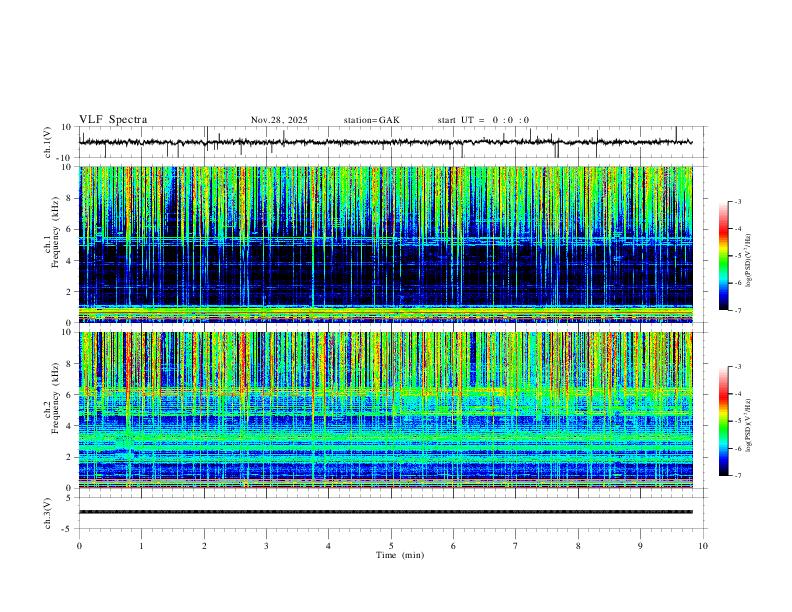
Task: Click the ch.1 PSD color scale bar
Action: click(x=724, y=256)
